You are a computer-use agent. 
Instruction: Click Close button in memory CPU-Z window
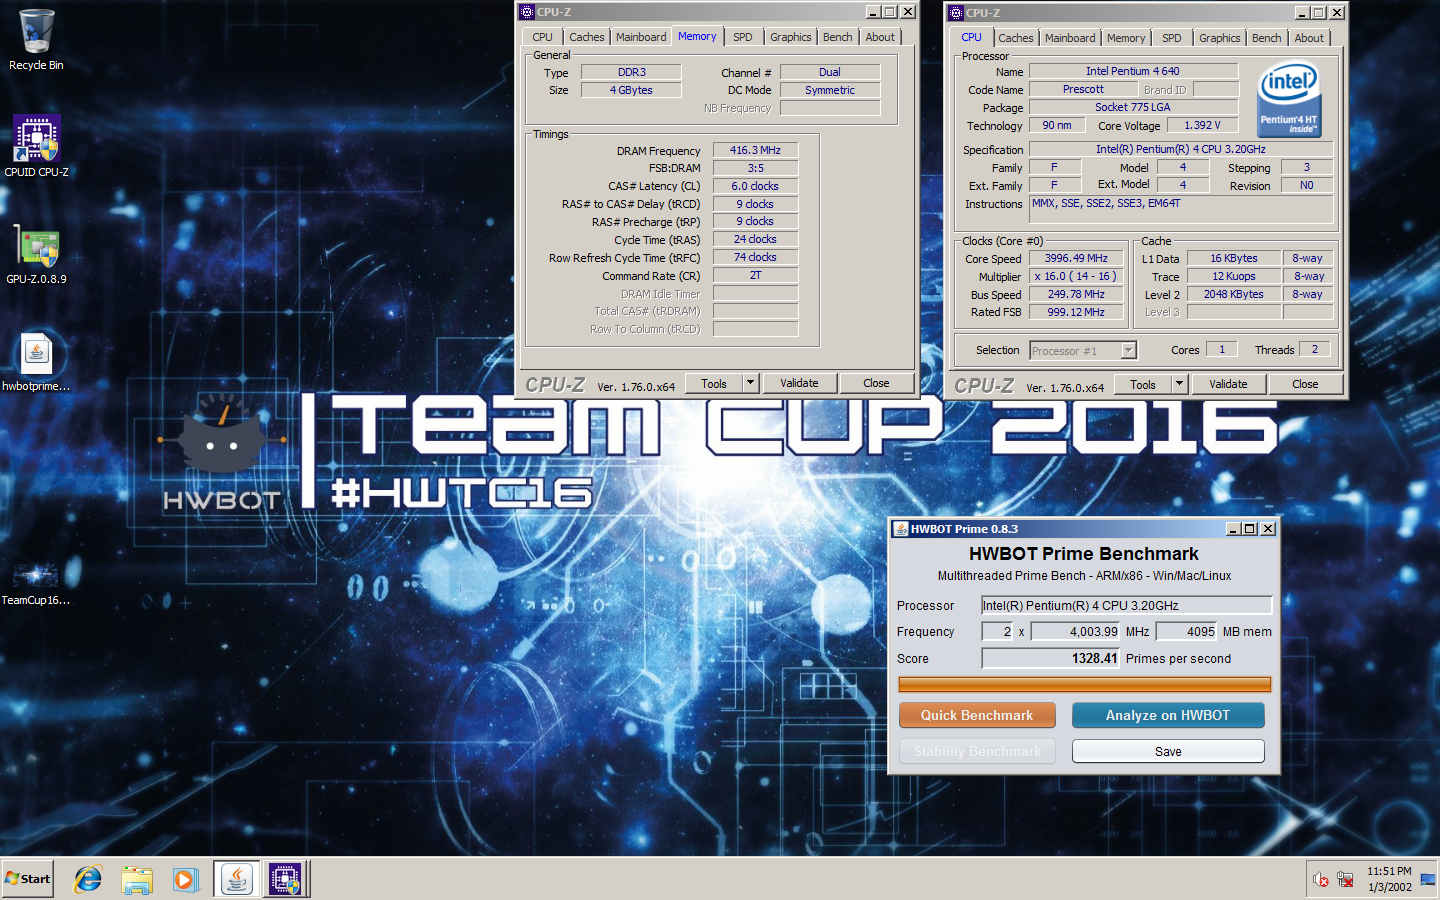pos(876,383)
